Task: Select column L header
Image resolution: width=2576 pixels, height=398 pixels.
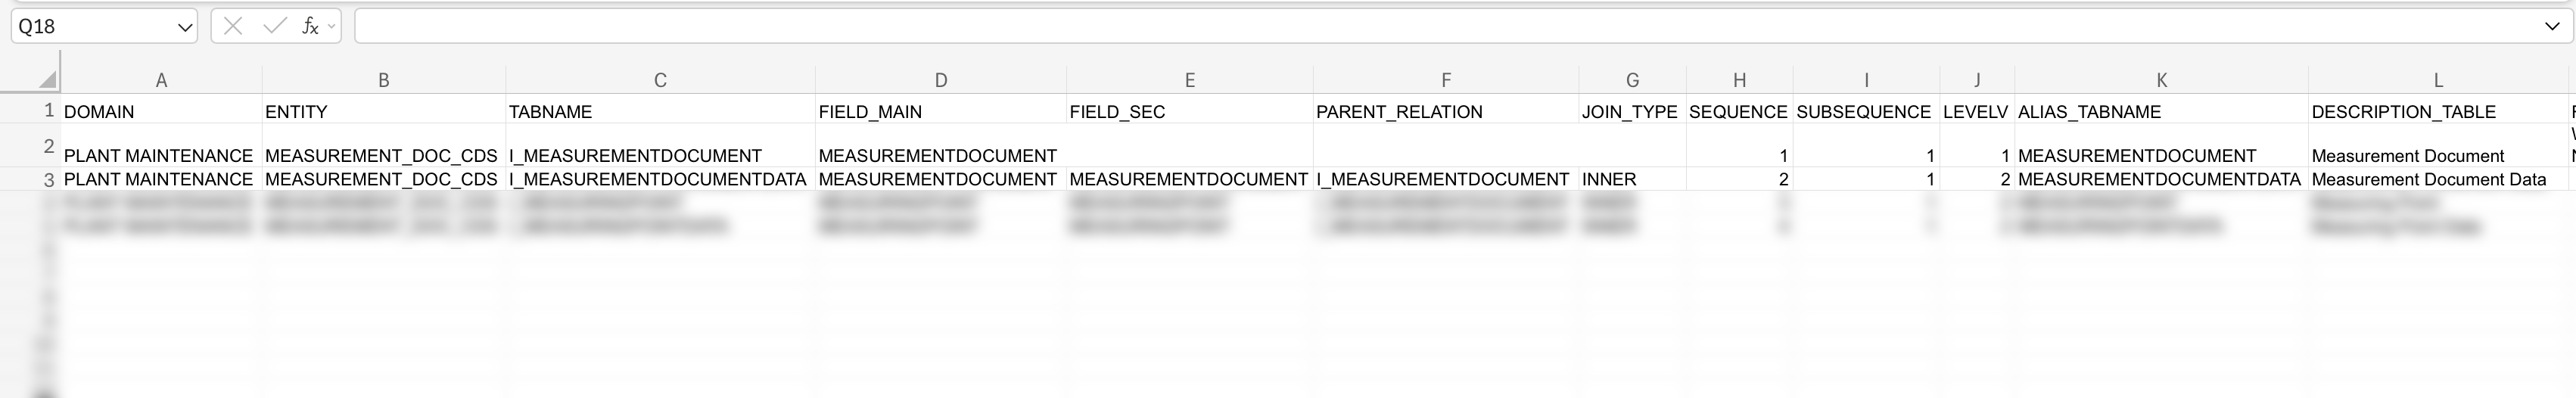Action: point(2438,80)
